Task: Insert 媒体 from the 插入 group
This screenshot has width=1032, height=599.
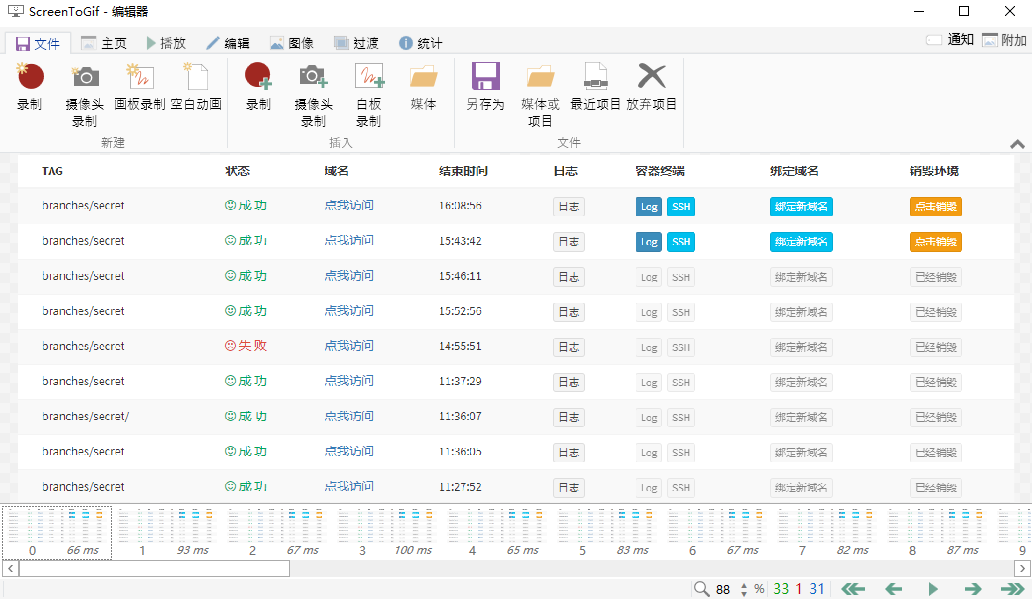Action: tap(424, 78)
